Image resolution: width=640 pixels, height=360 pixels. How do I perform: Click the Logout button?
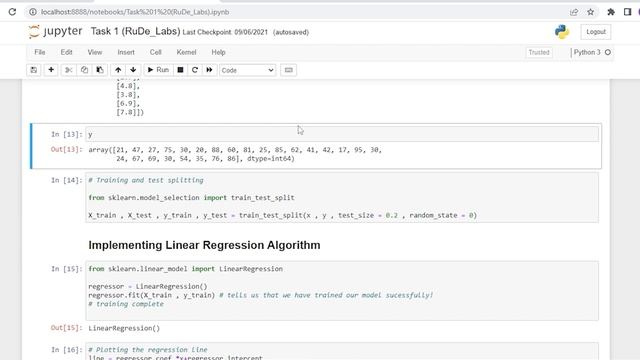pyautogui.click(x=596, y=32)
